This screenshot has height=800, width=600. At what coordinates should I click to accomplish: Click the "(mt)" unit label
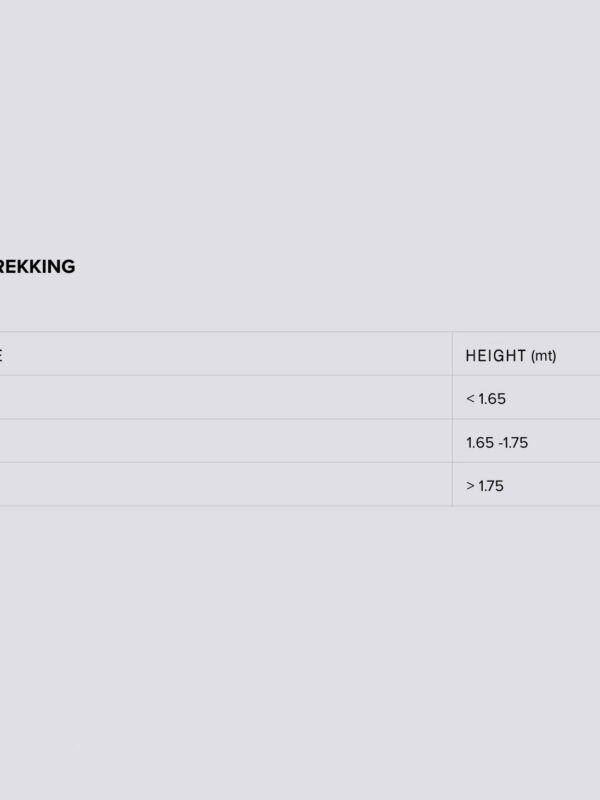543,356
